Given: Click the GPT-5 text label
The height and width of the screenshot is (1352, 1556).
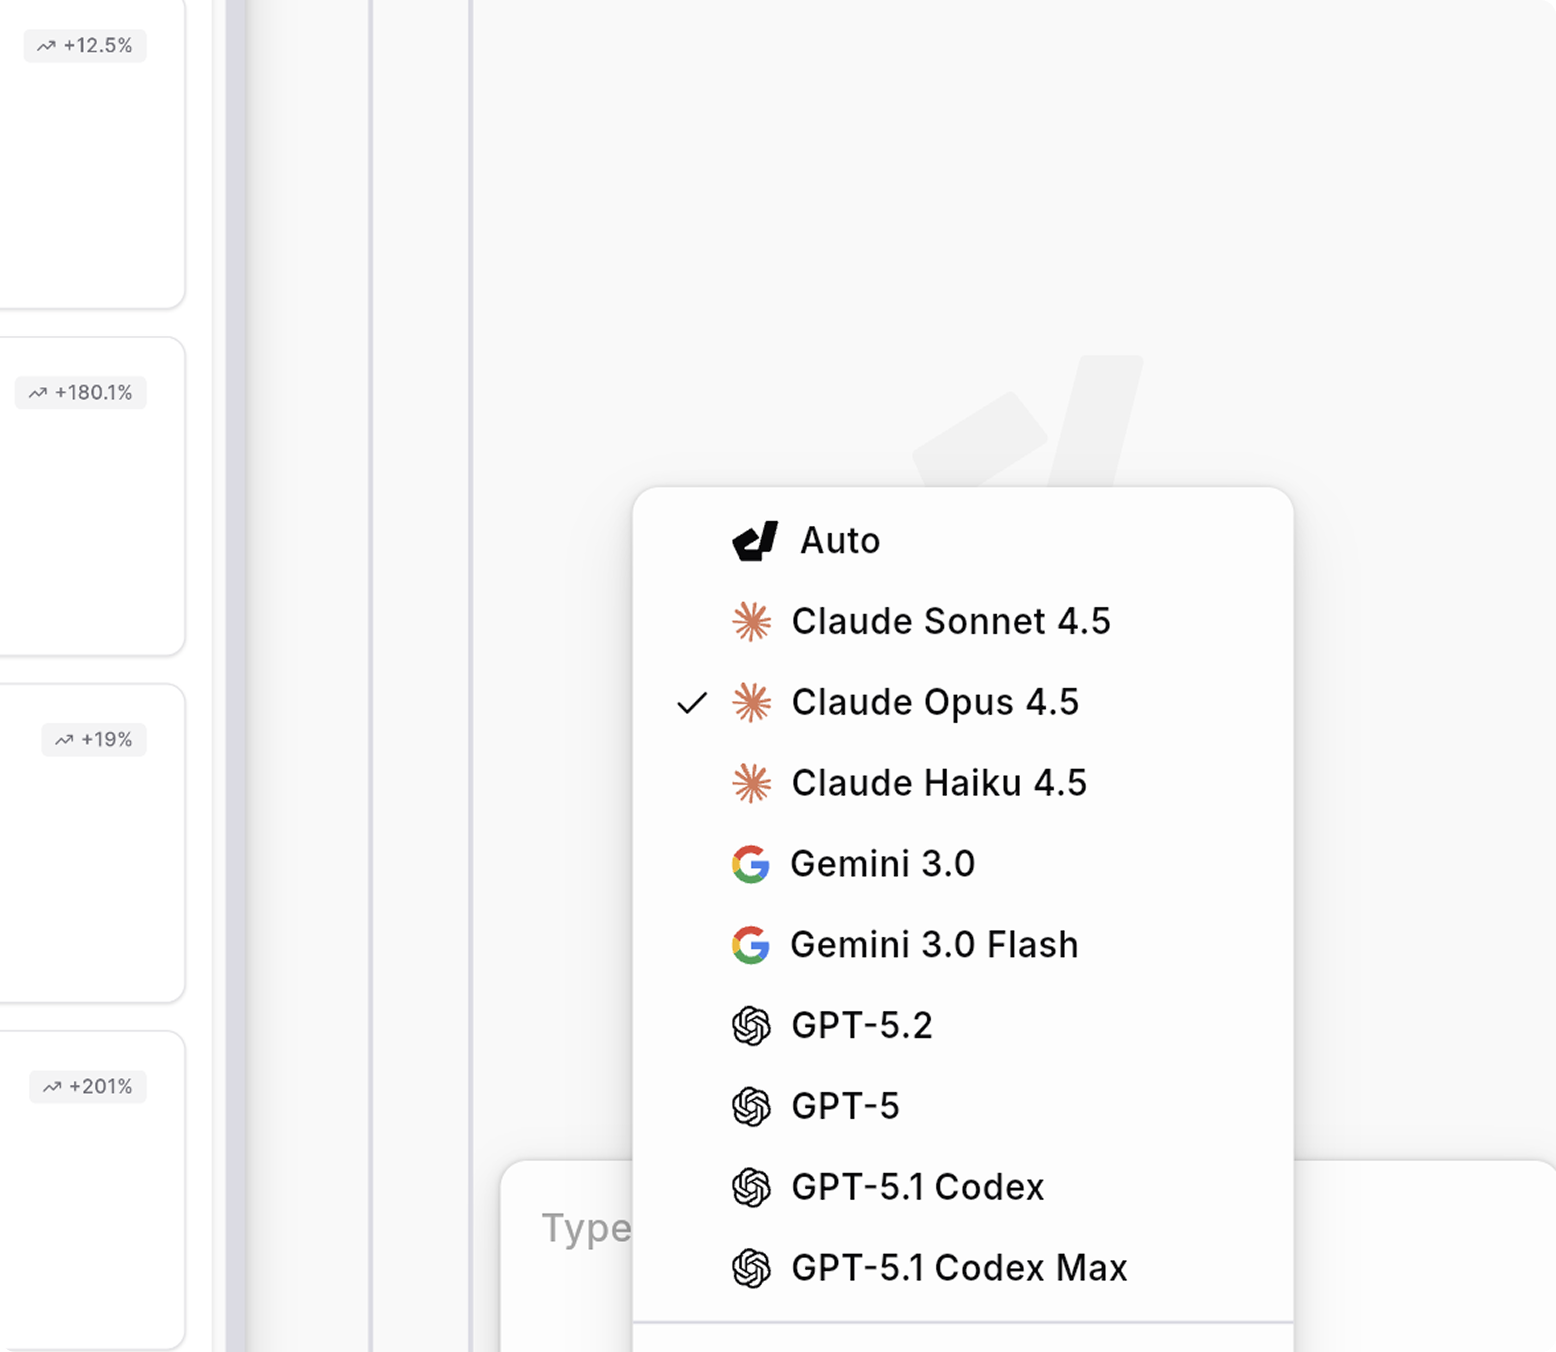Looking at the screenshot, I should click(845, 1107).
